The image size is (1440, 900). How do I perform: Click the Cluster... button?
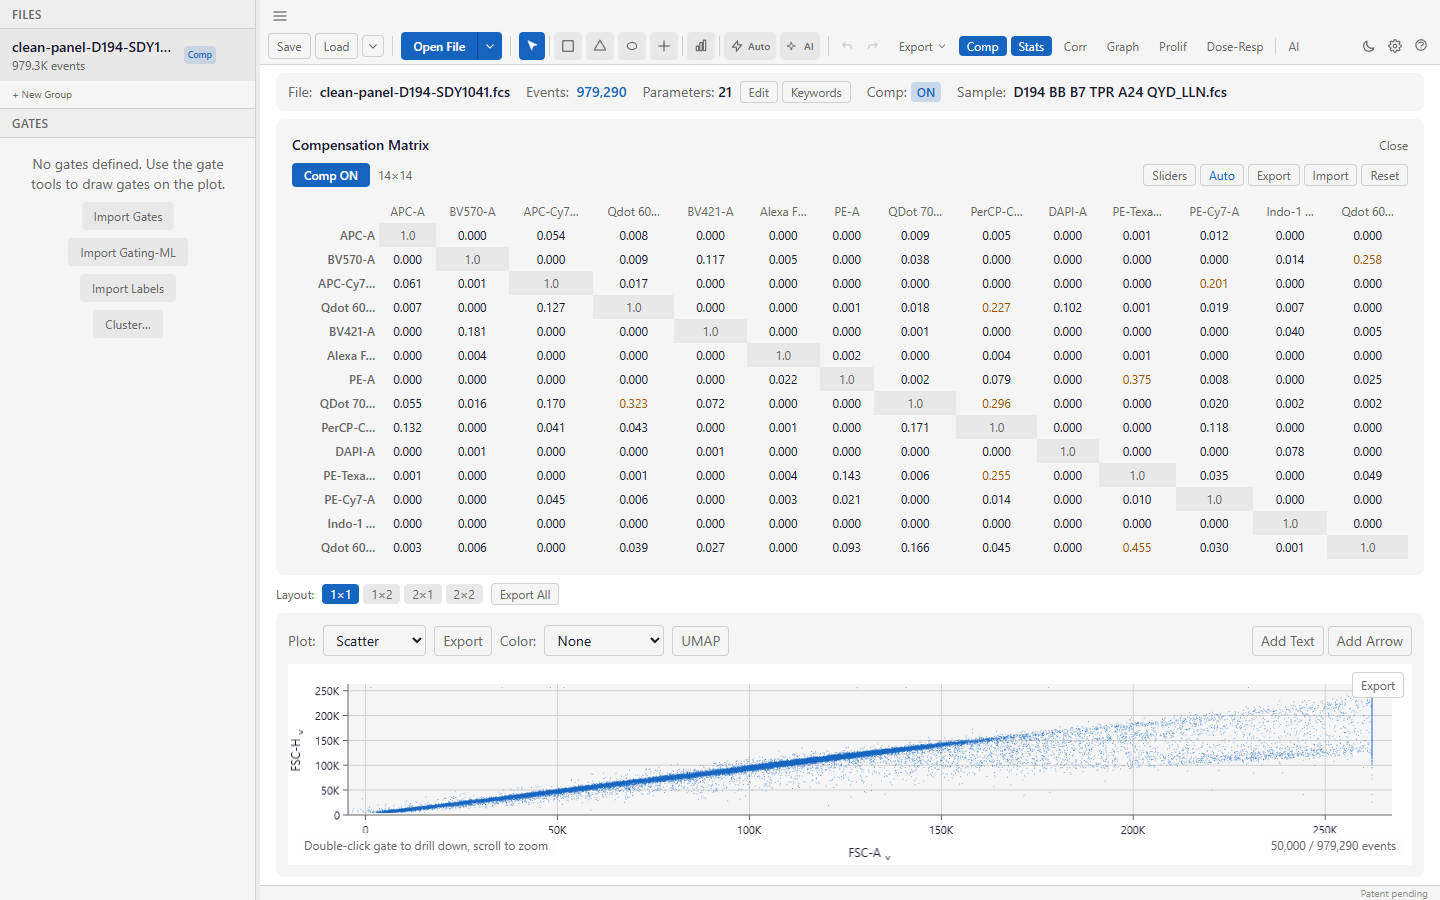[128, 324]
